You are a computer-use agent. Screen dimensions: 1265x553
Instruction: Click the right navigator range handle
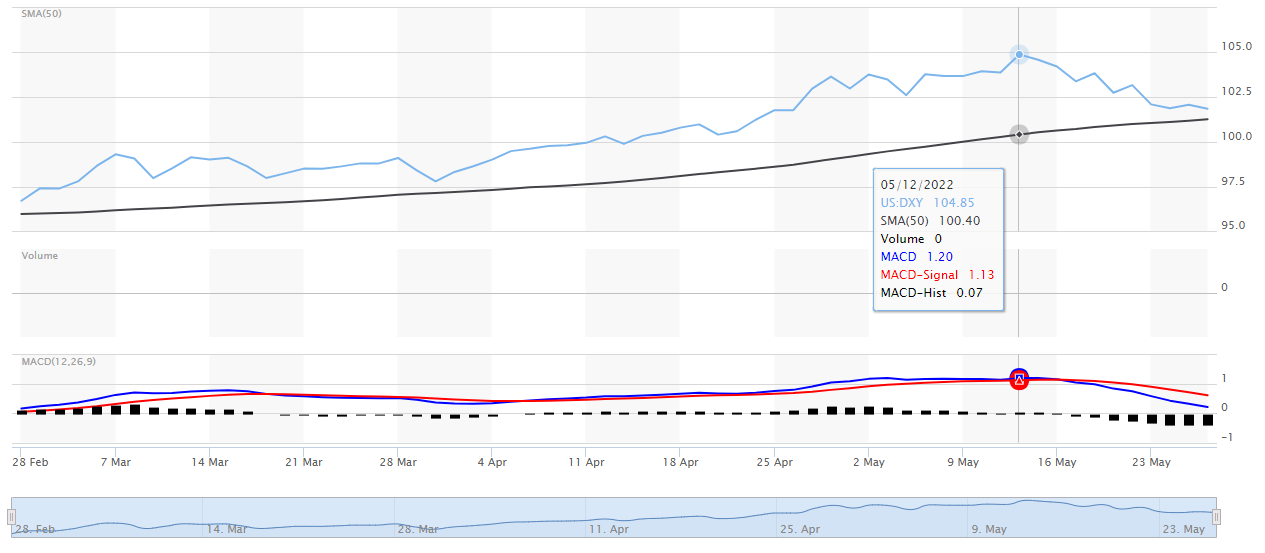[x=1216, y=517]
